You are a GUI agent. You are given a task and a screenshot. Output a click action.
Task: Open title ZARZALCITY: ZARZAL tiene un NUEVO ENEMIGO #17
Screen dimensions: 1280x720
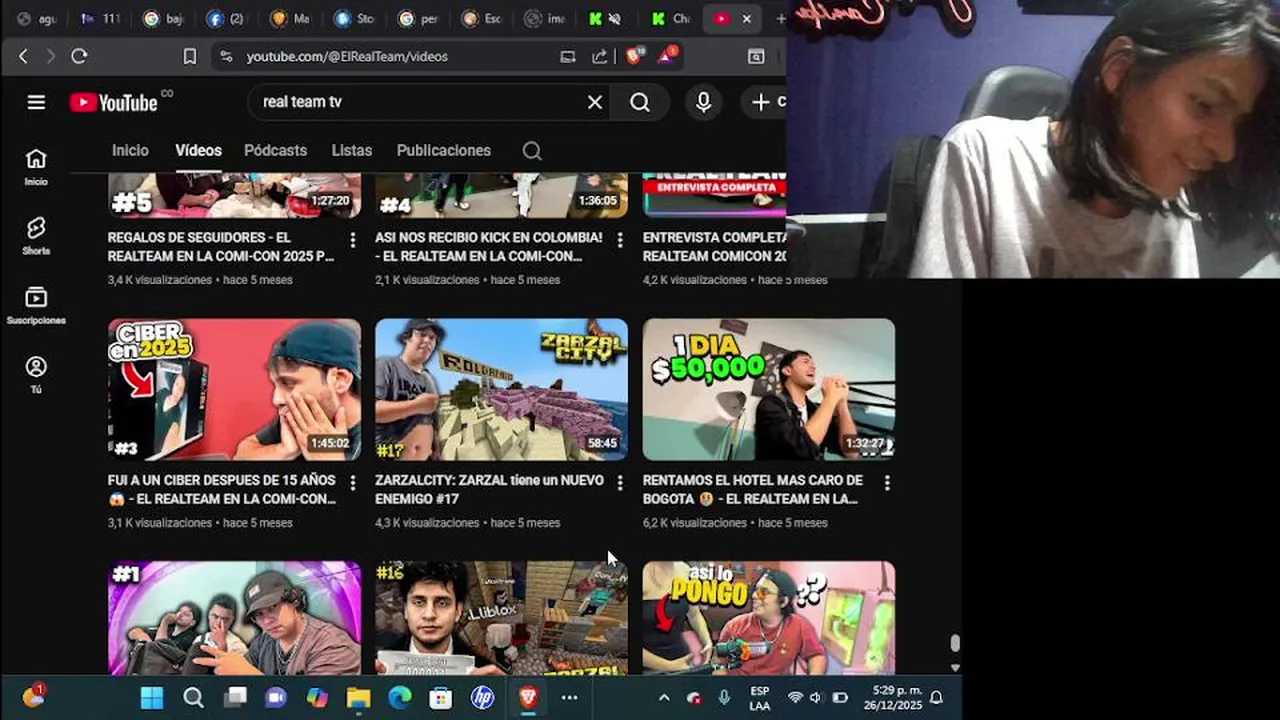coord(489,489)
